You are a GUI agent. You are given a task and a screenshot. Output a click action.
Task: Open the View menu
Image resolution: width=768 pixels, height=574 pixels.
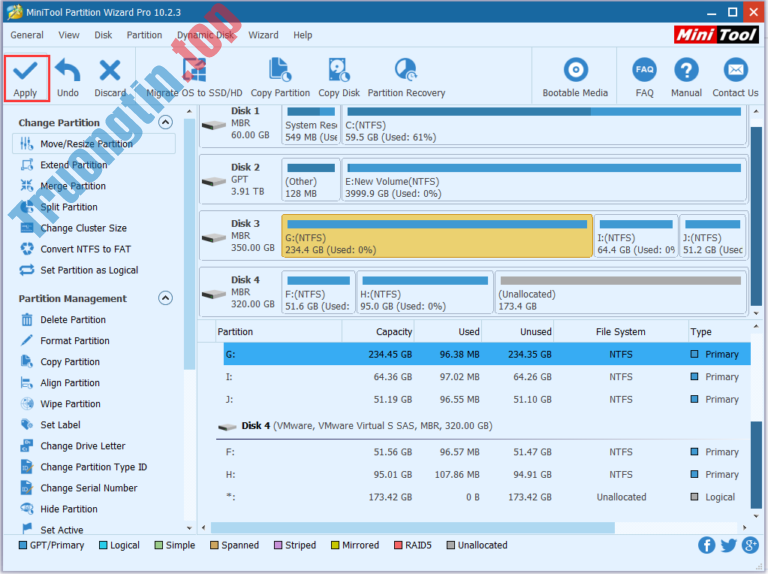point(69,35)
